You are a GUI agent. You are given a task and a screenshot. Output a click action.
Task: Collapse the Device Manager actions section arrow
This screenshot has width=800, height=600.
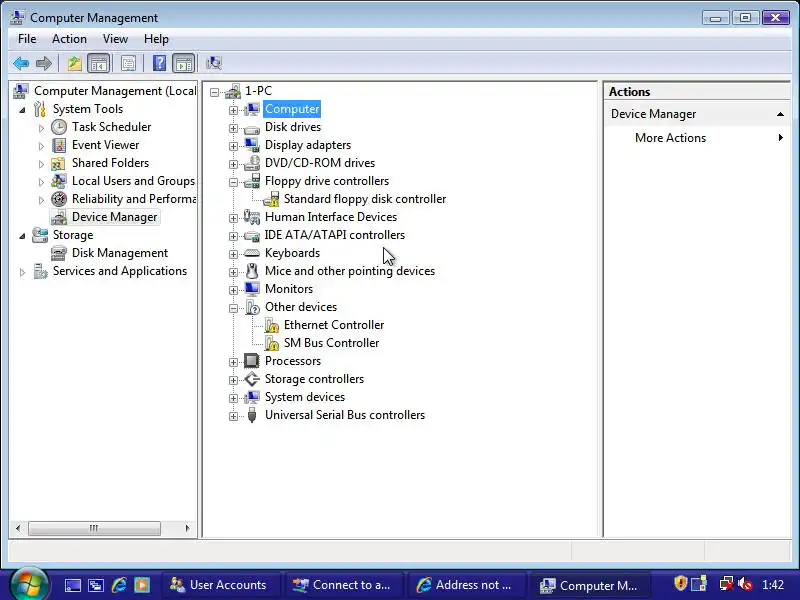[780, 114]
